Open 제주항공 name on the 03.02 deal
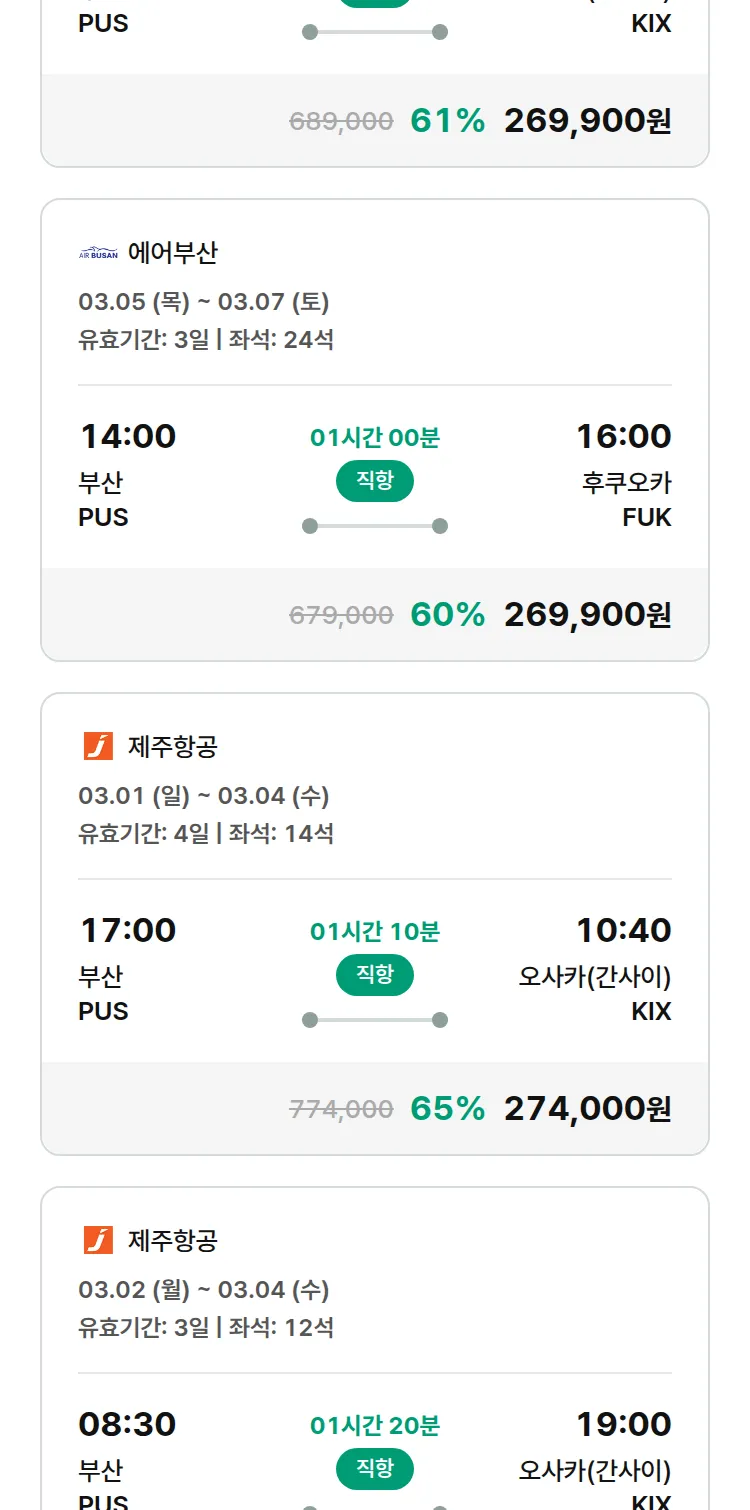This screenshot has height=1510, width=750. tap(172, 1240)
